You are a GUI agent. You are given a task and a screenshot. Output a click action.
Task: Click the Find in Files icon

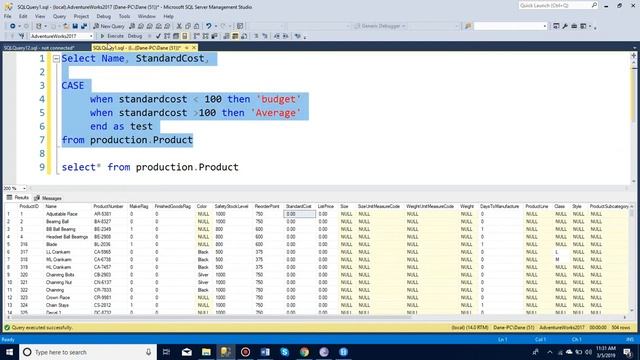click(468, 26)
